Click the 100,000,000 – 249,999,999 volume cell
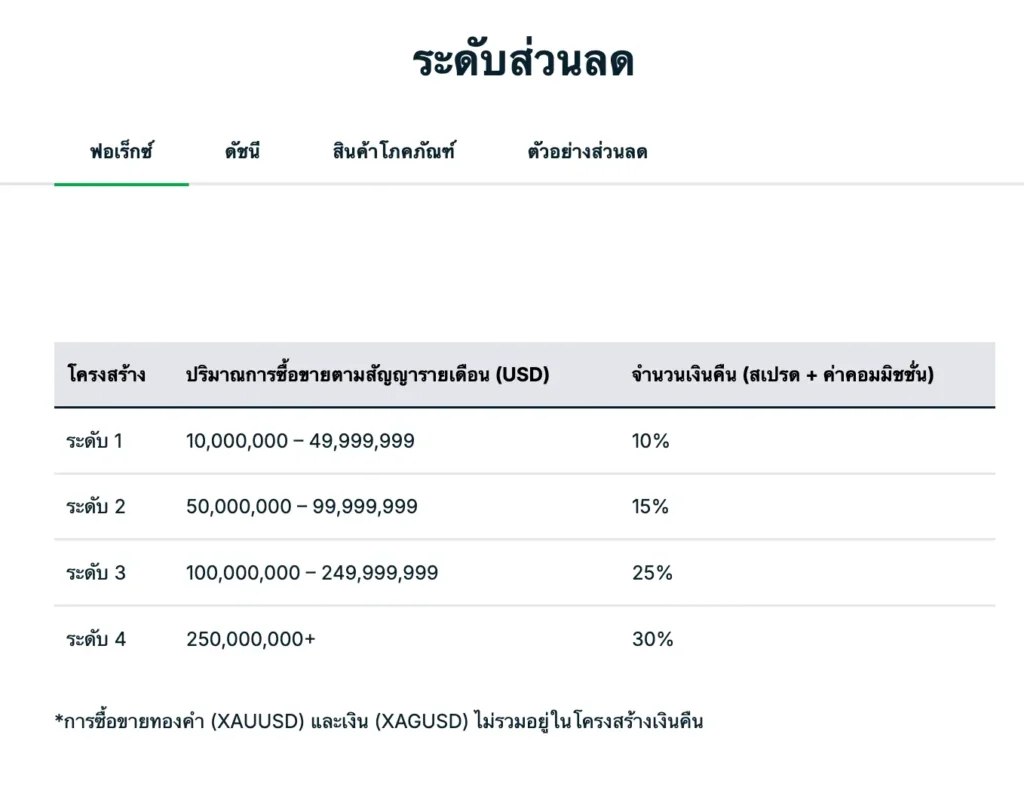 312,573
